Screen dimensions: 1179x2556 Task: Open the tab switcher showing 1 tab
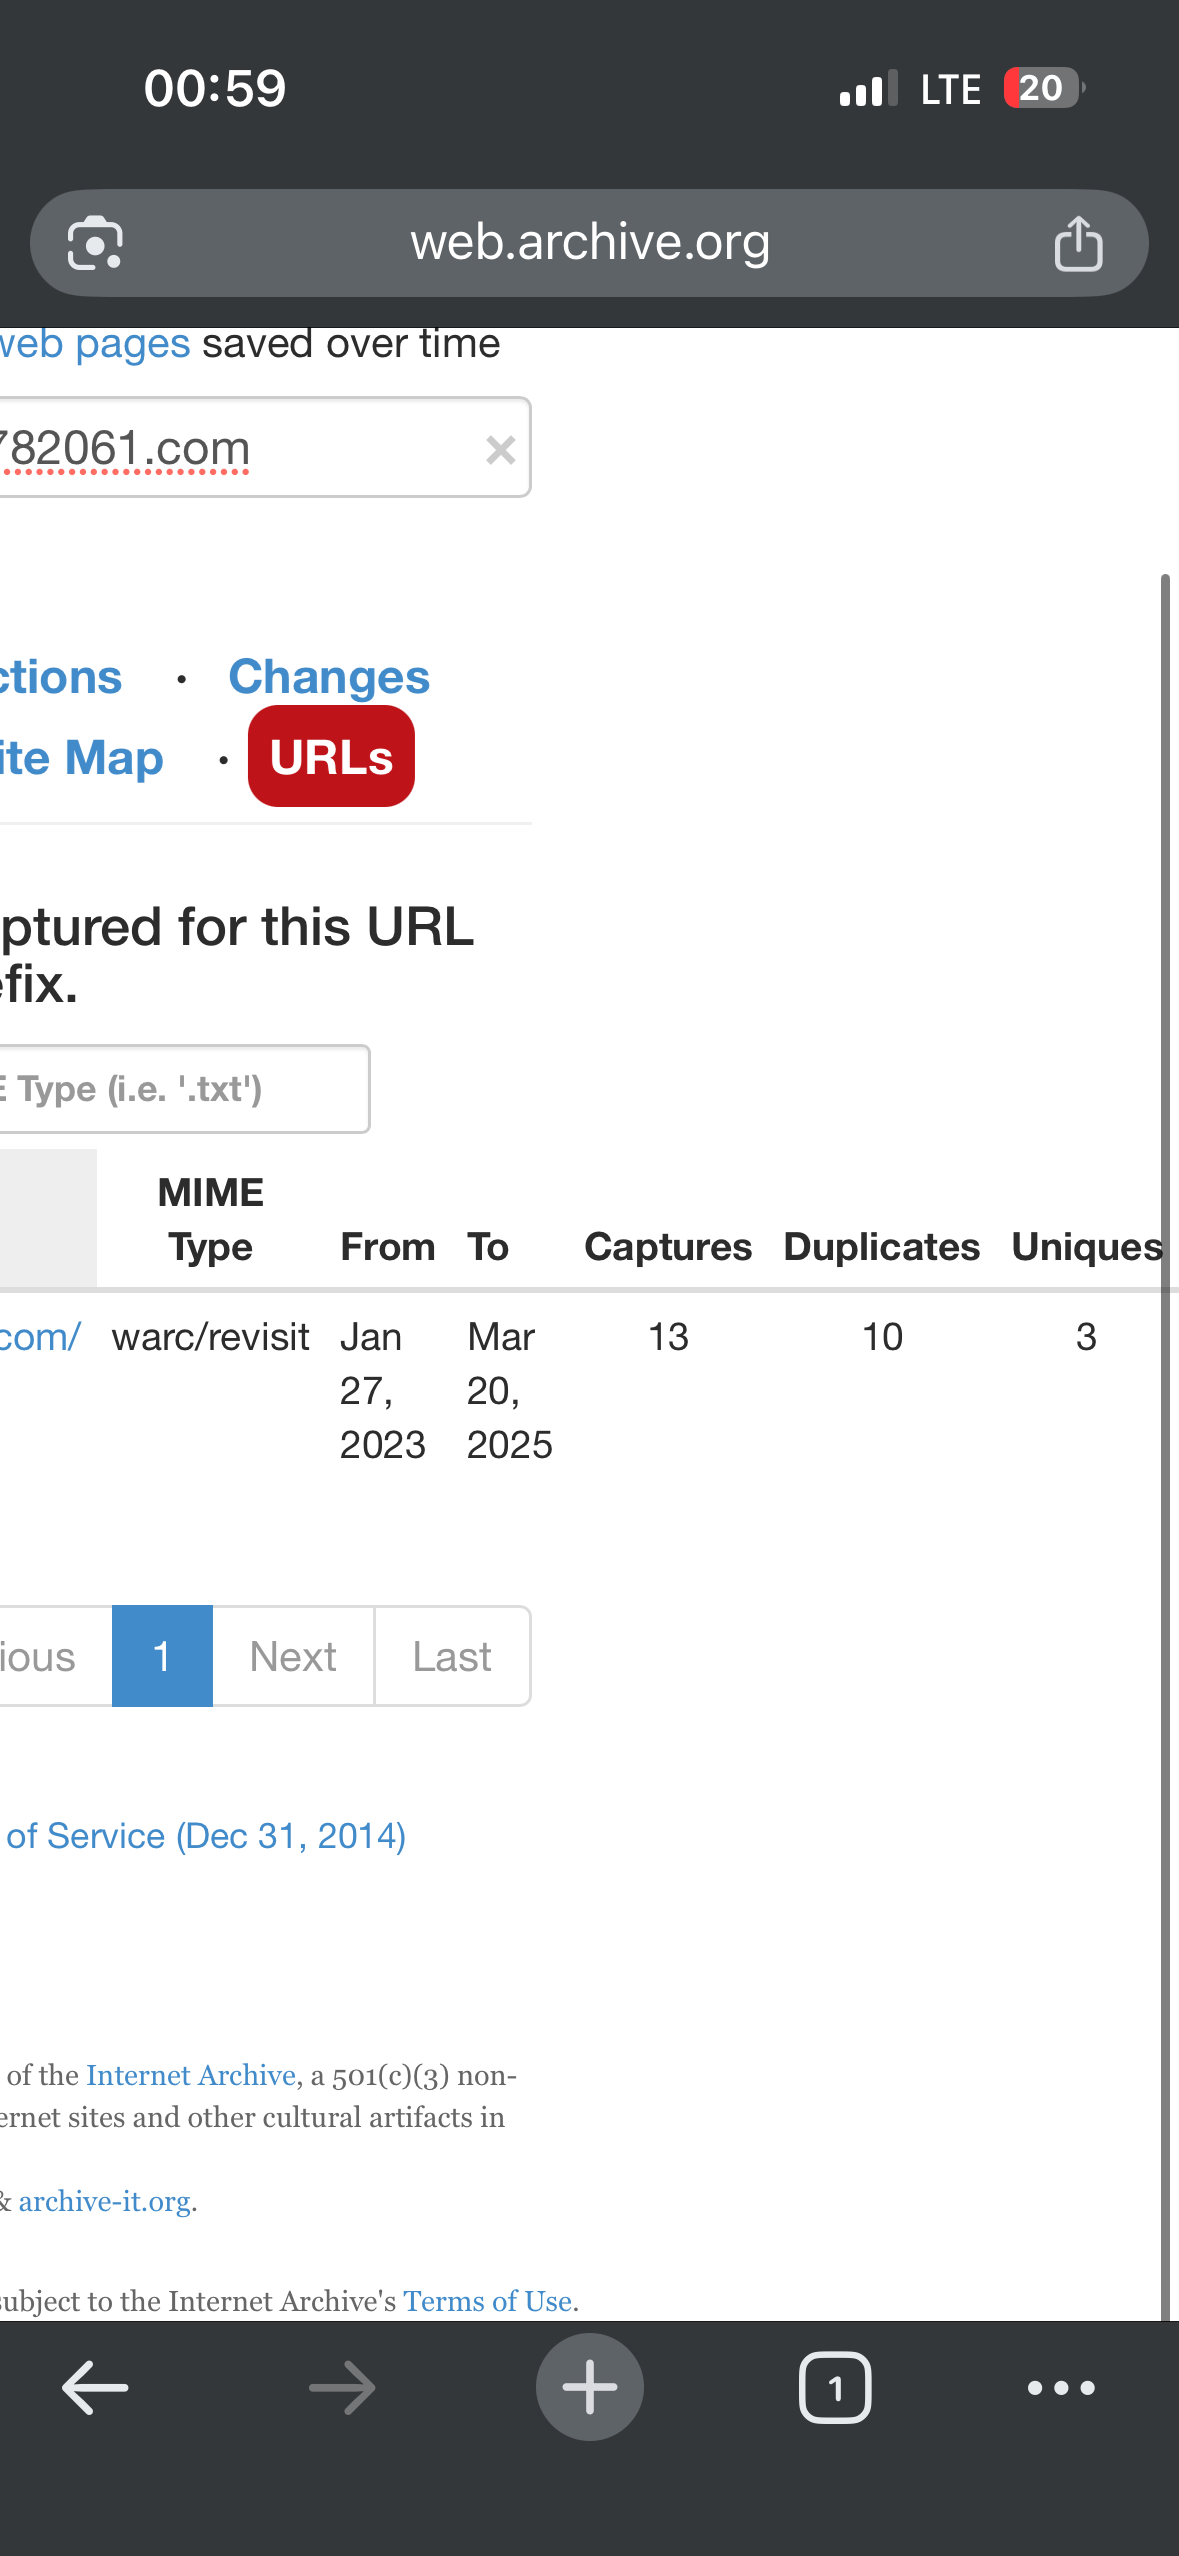point(835,2387)
